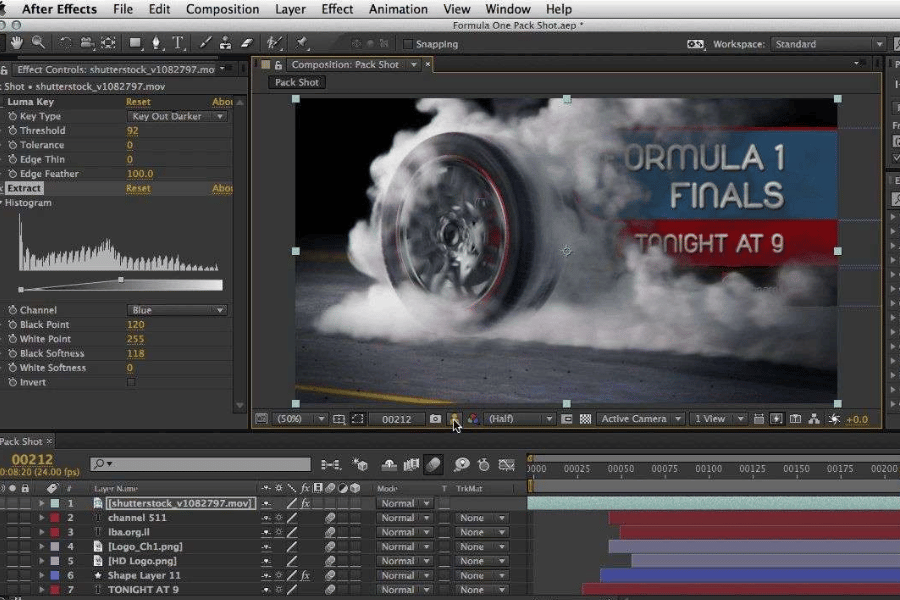Expand layer 6 Shape Layer 11 properties

42,576
